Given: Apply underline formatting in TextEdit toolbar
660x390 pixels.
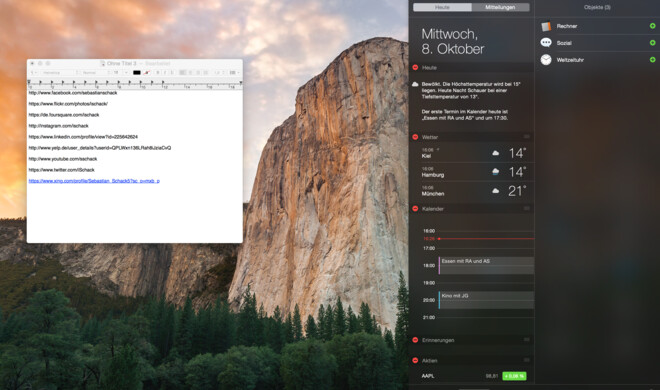Looking at the screenshot, I should tap(172, 72).
